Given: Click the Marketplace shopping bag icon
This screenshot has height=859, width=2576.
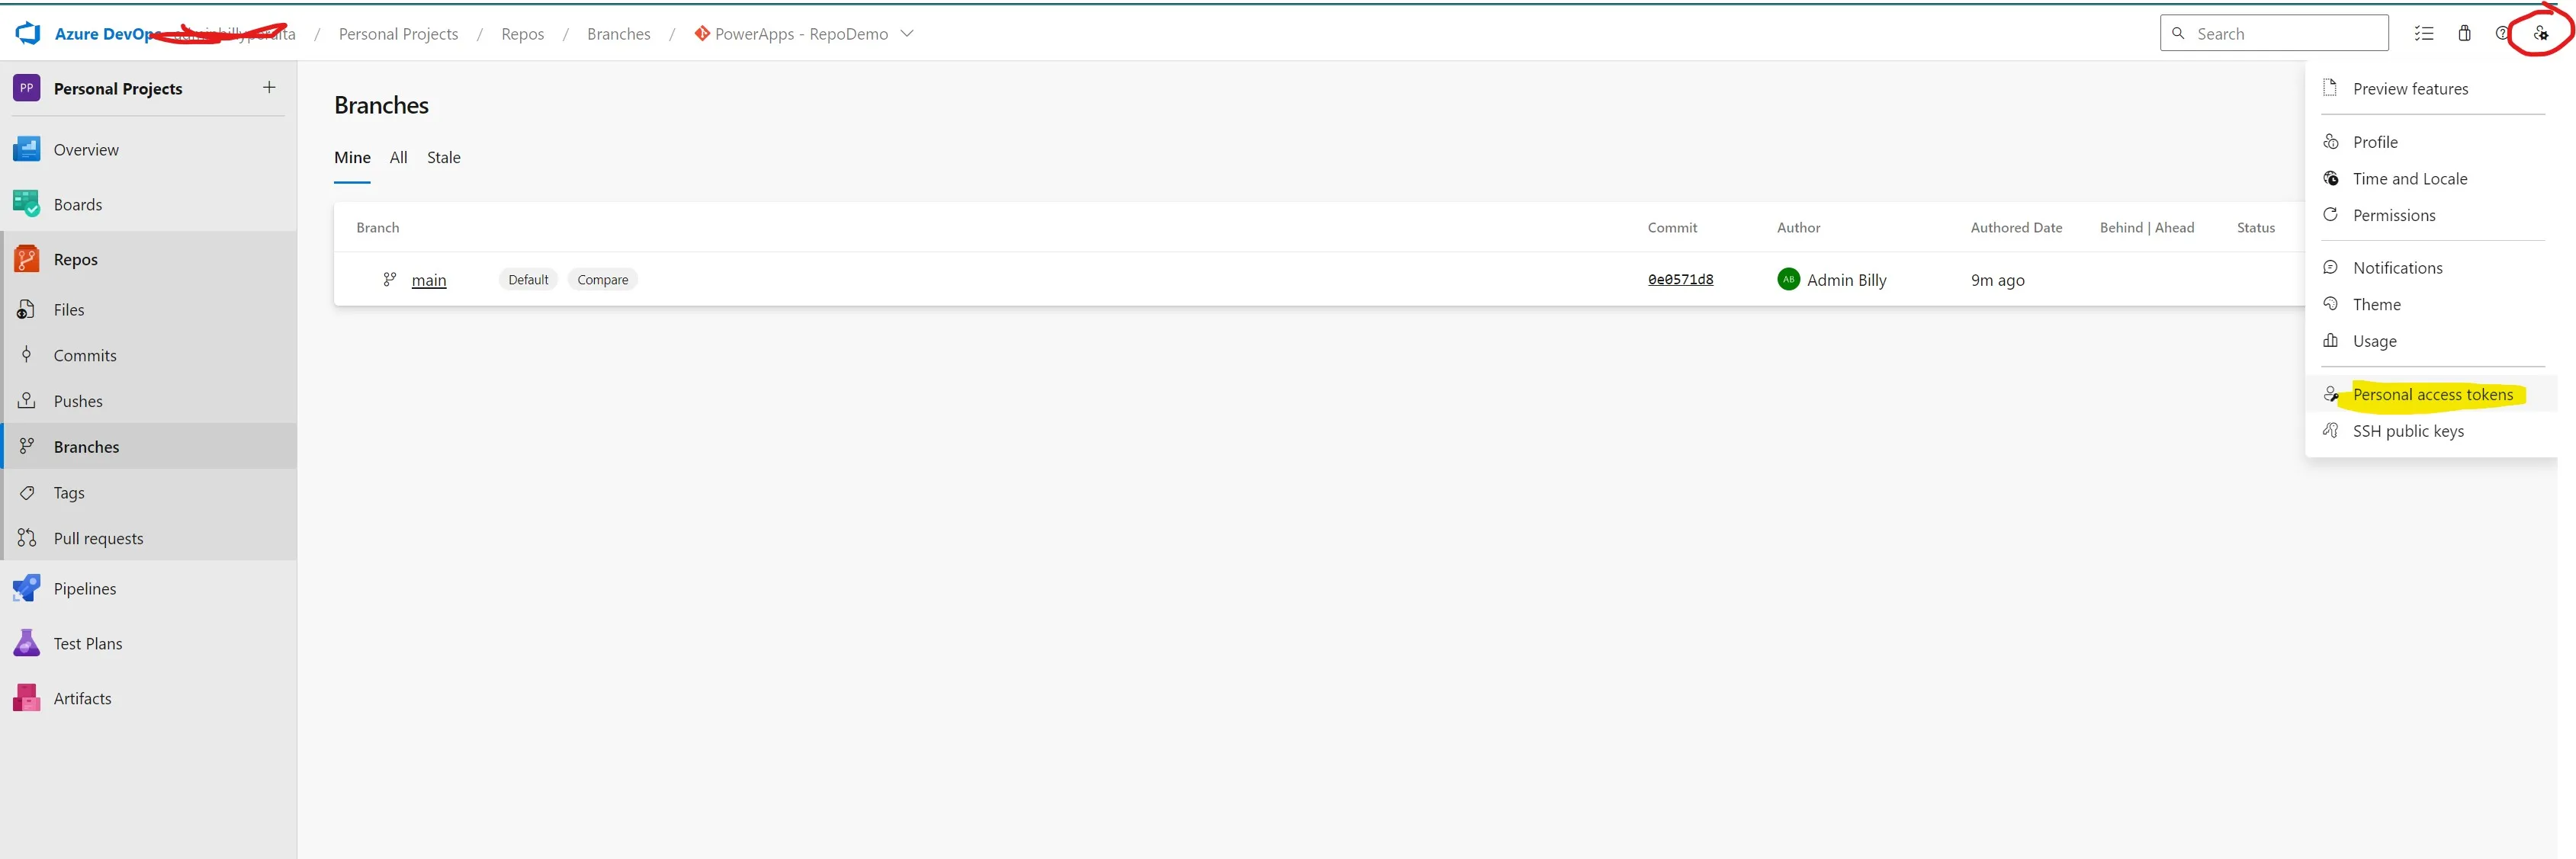Looking at the screenshot, I should coord(2465,33).
